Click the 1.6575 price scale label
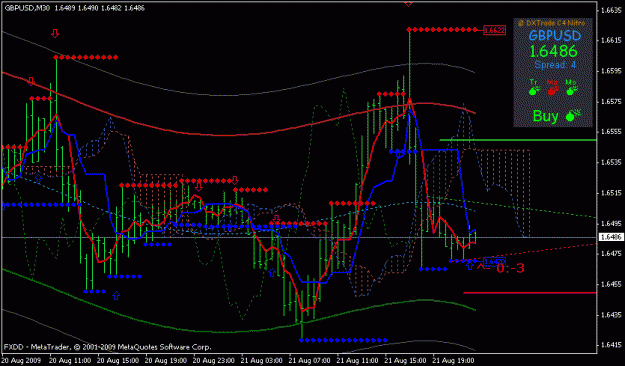625x366 pixels. [611, 102]
